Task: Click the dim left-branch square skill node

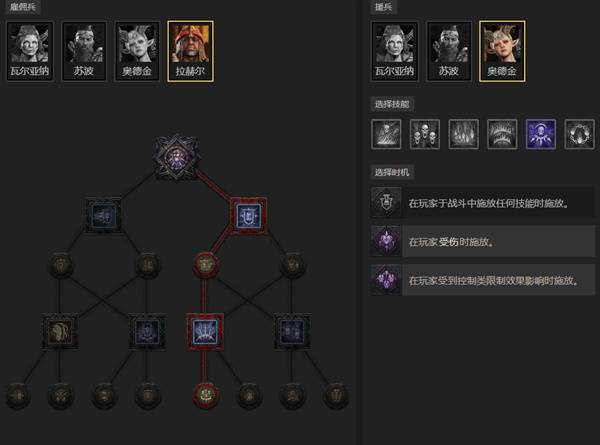Action: point(103,216)
